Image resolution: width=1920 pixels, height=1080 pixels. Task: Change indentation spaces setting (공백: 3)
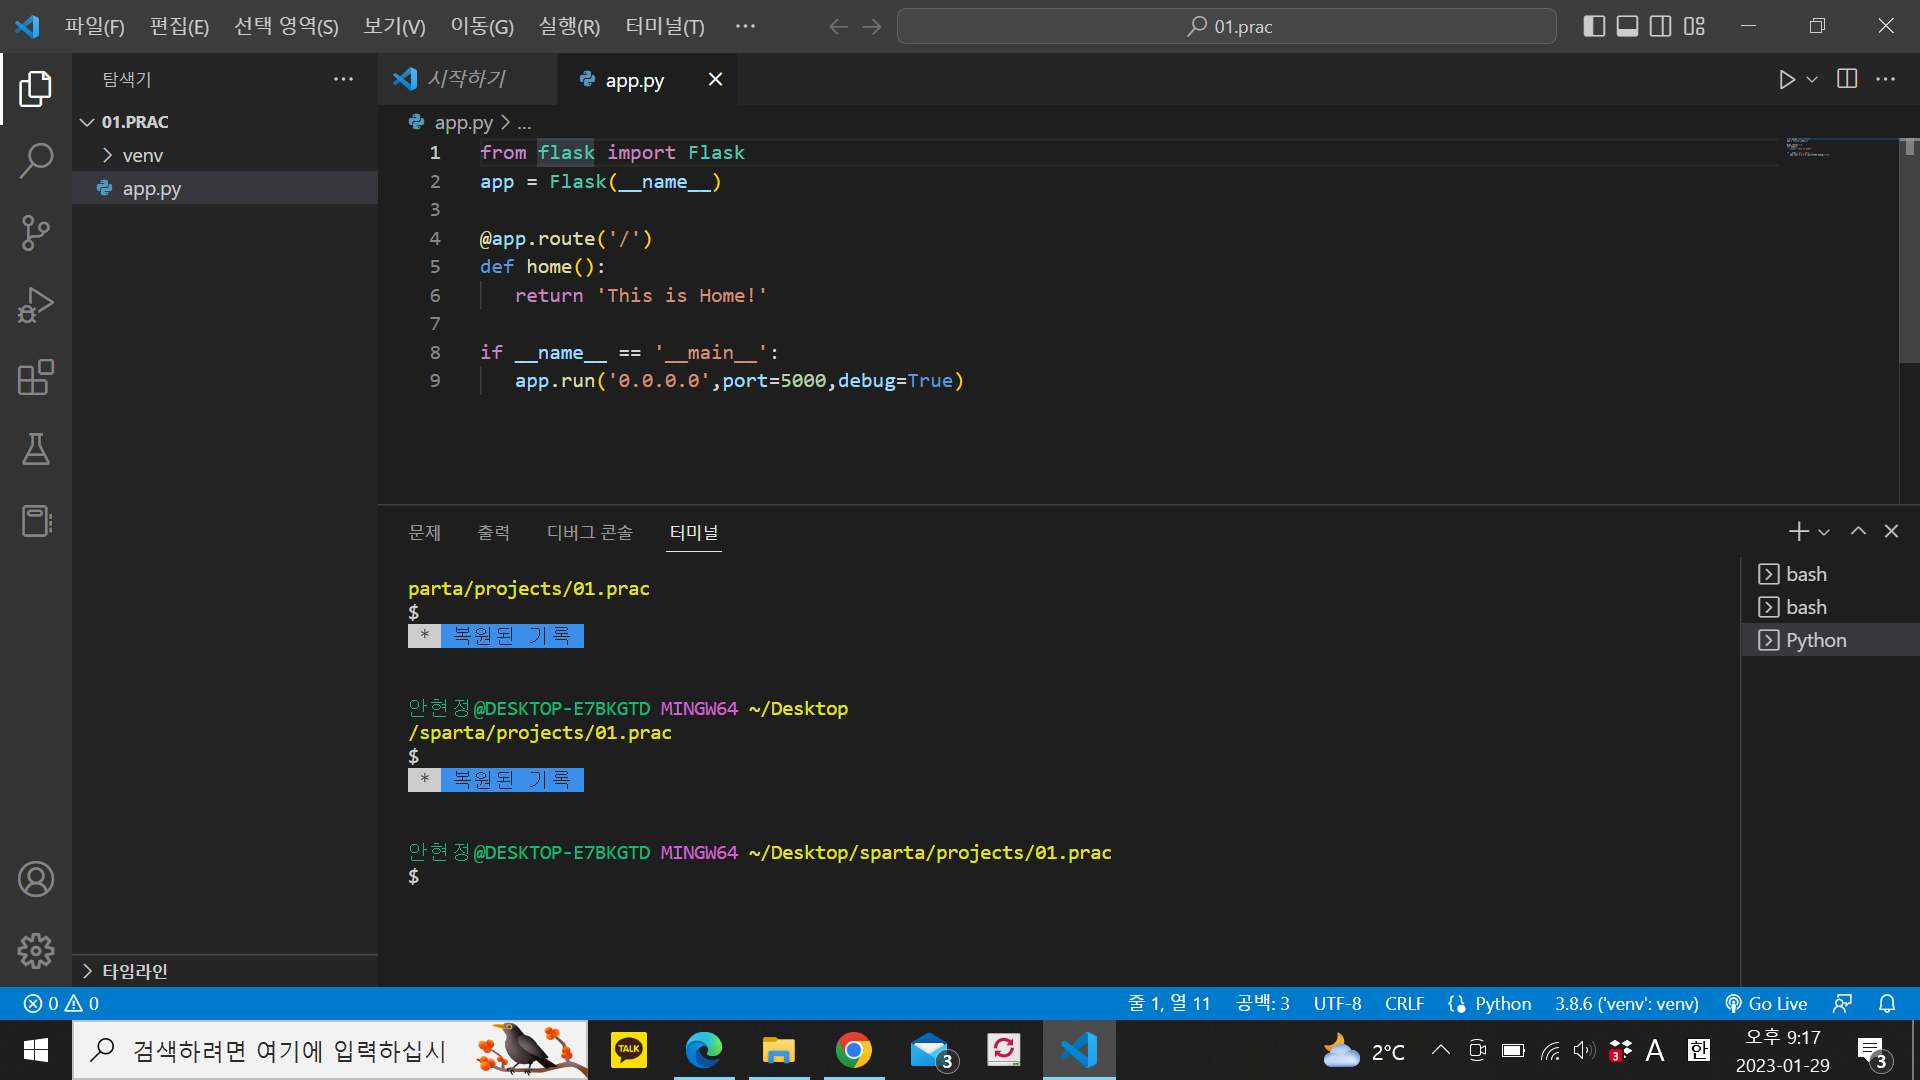coord(1262,1003)
